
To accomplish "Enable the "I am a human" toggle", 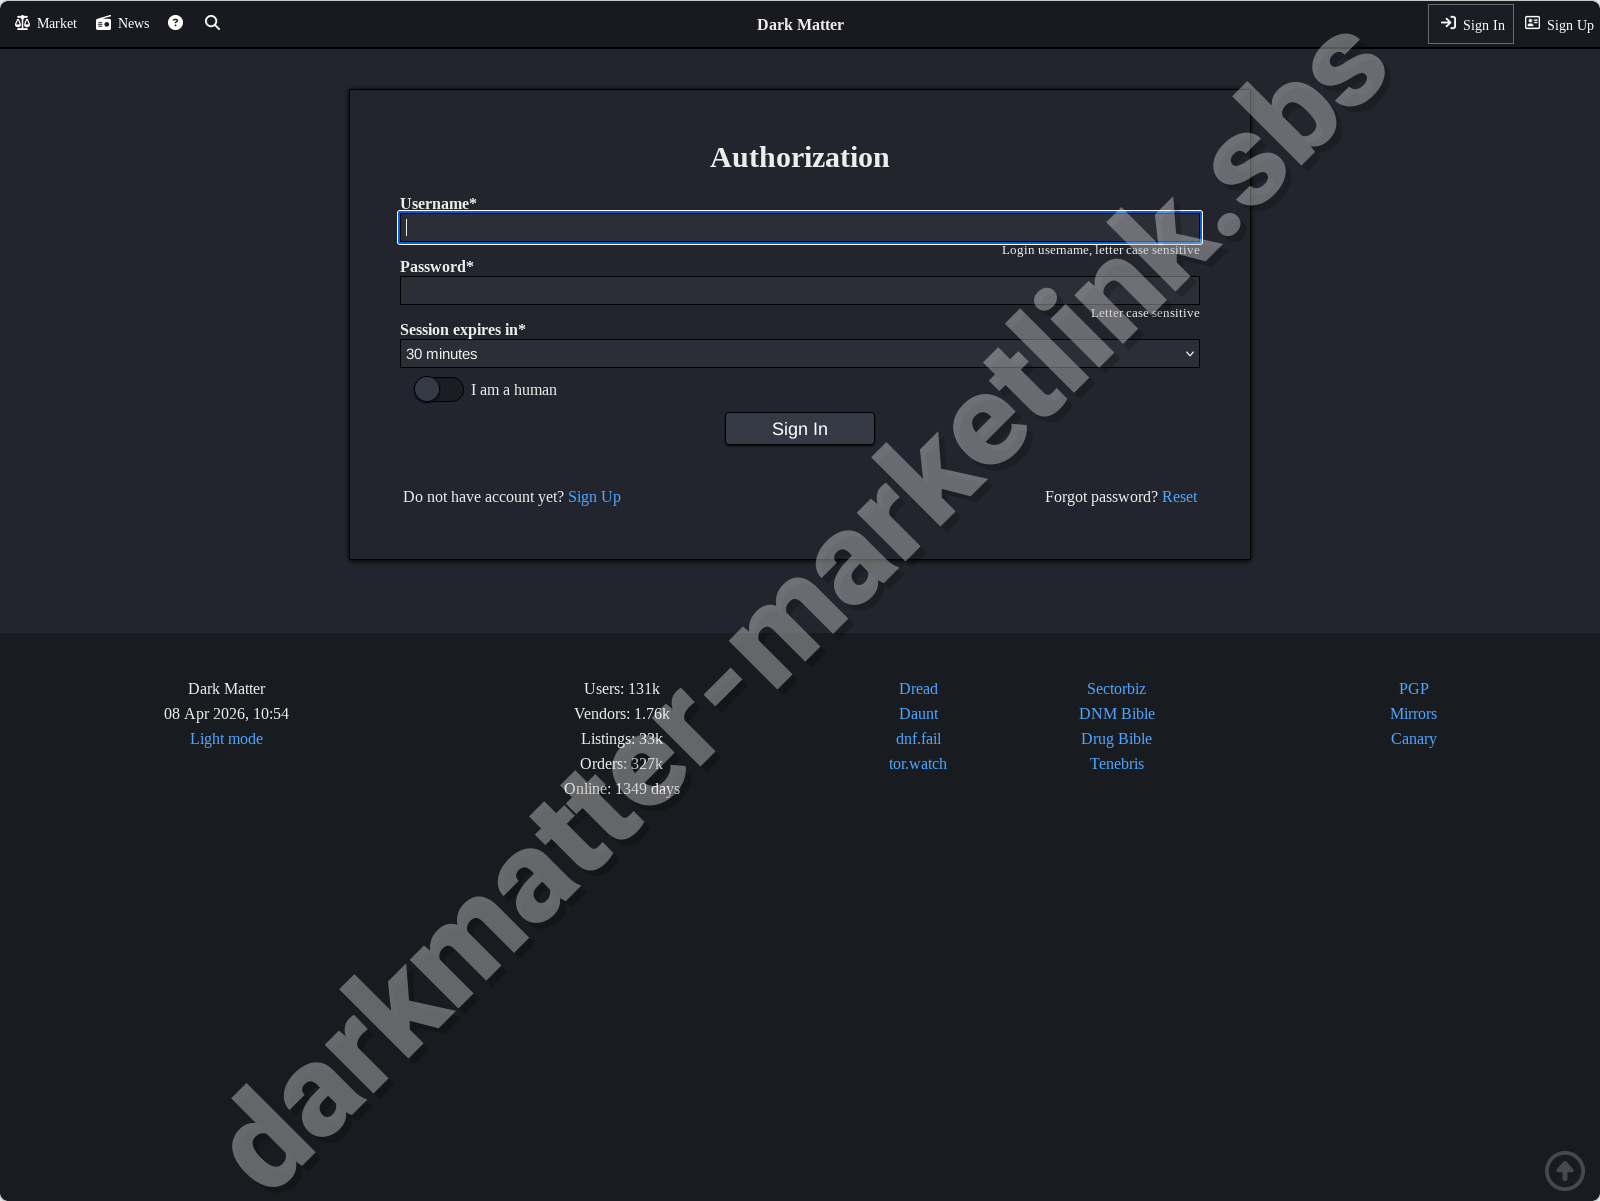I will click(438, 389).
